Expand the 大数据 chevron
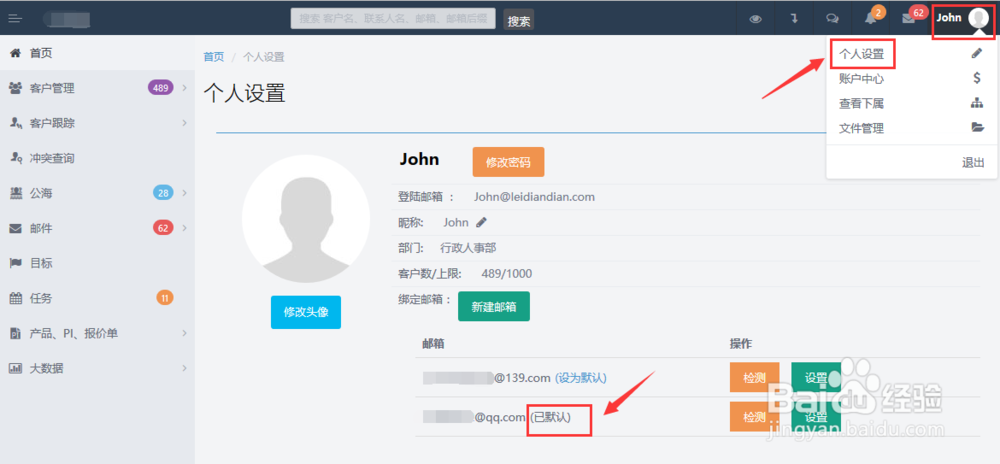Image resolution: width=1000 pixels, height=464 pixels. coord(184,368)
